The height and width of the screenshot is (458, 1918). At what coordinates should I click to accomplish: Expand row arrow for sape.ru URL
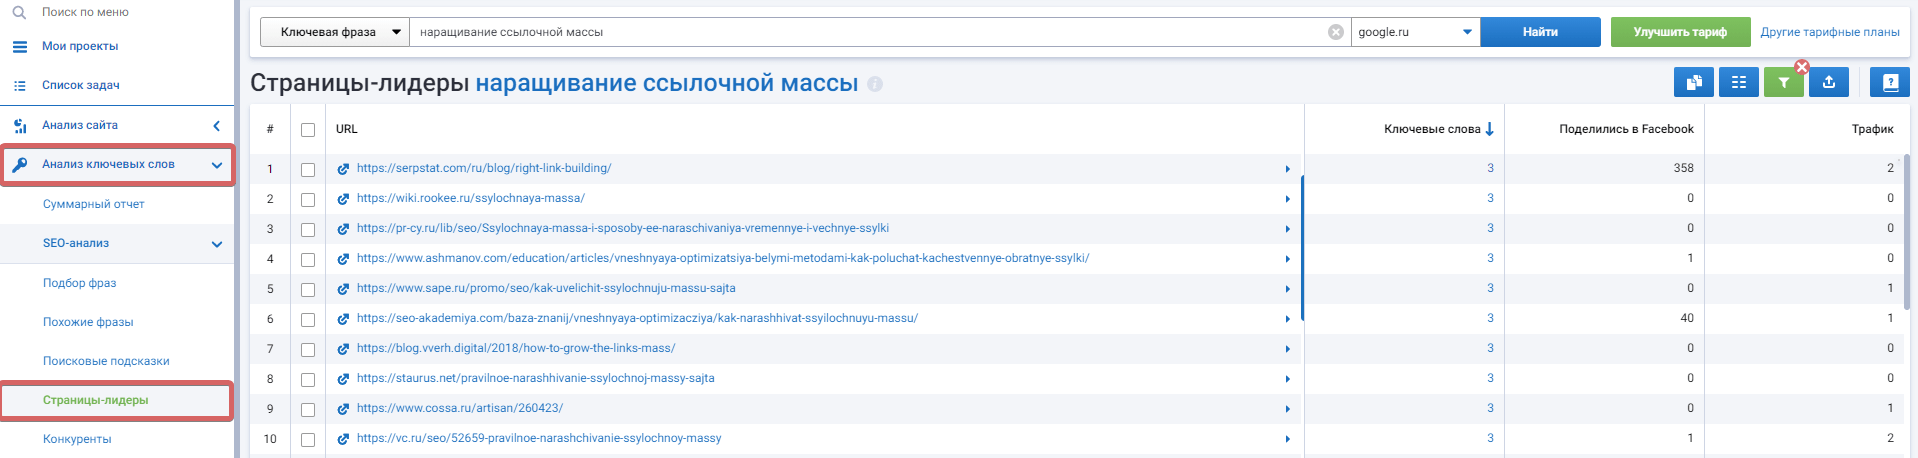1288,289
